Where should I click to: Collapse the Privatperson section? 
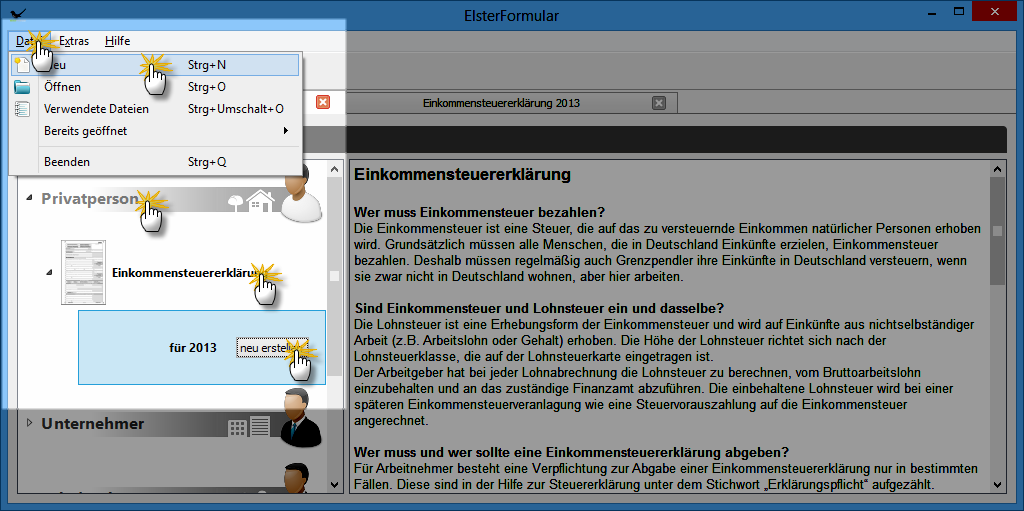pos(28,197)
